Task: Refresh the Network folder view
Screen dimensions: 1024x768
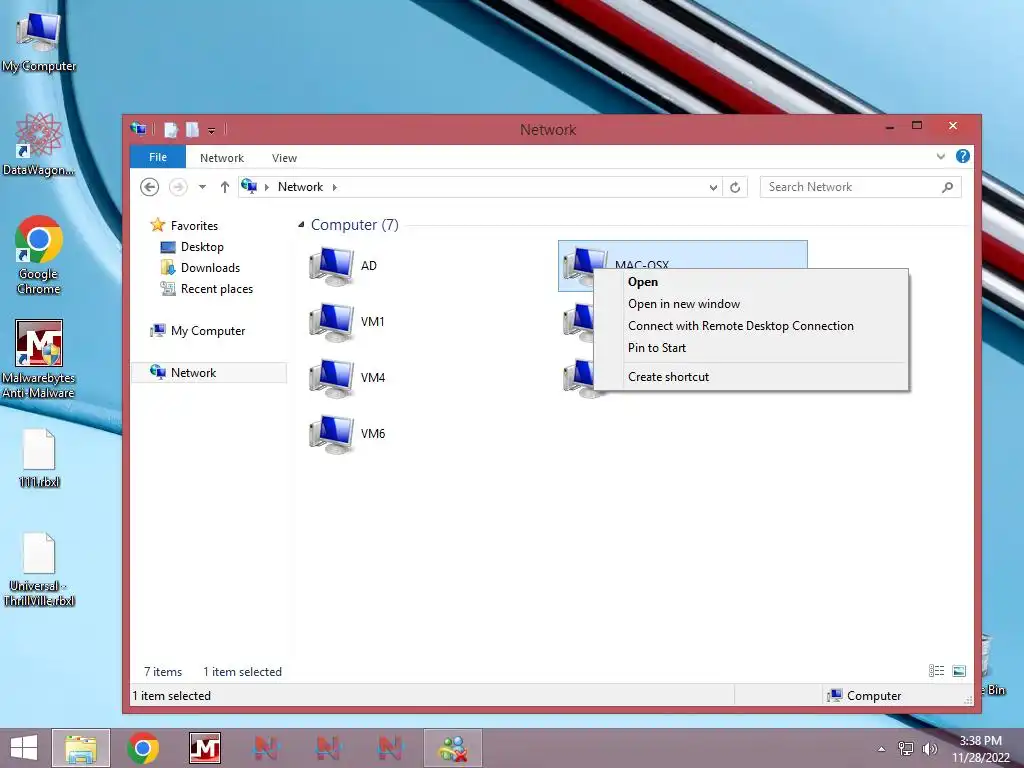Action: point(735,187)
